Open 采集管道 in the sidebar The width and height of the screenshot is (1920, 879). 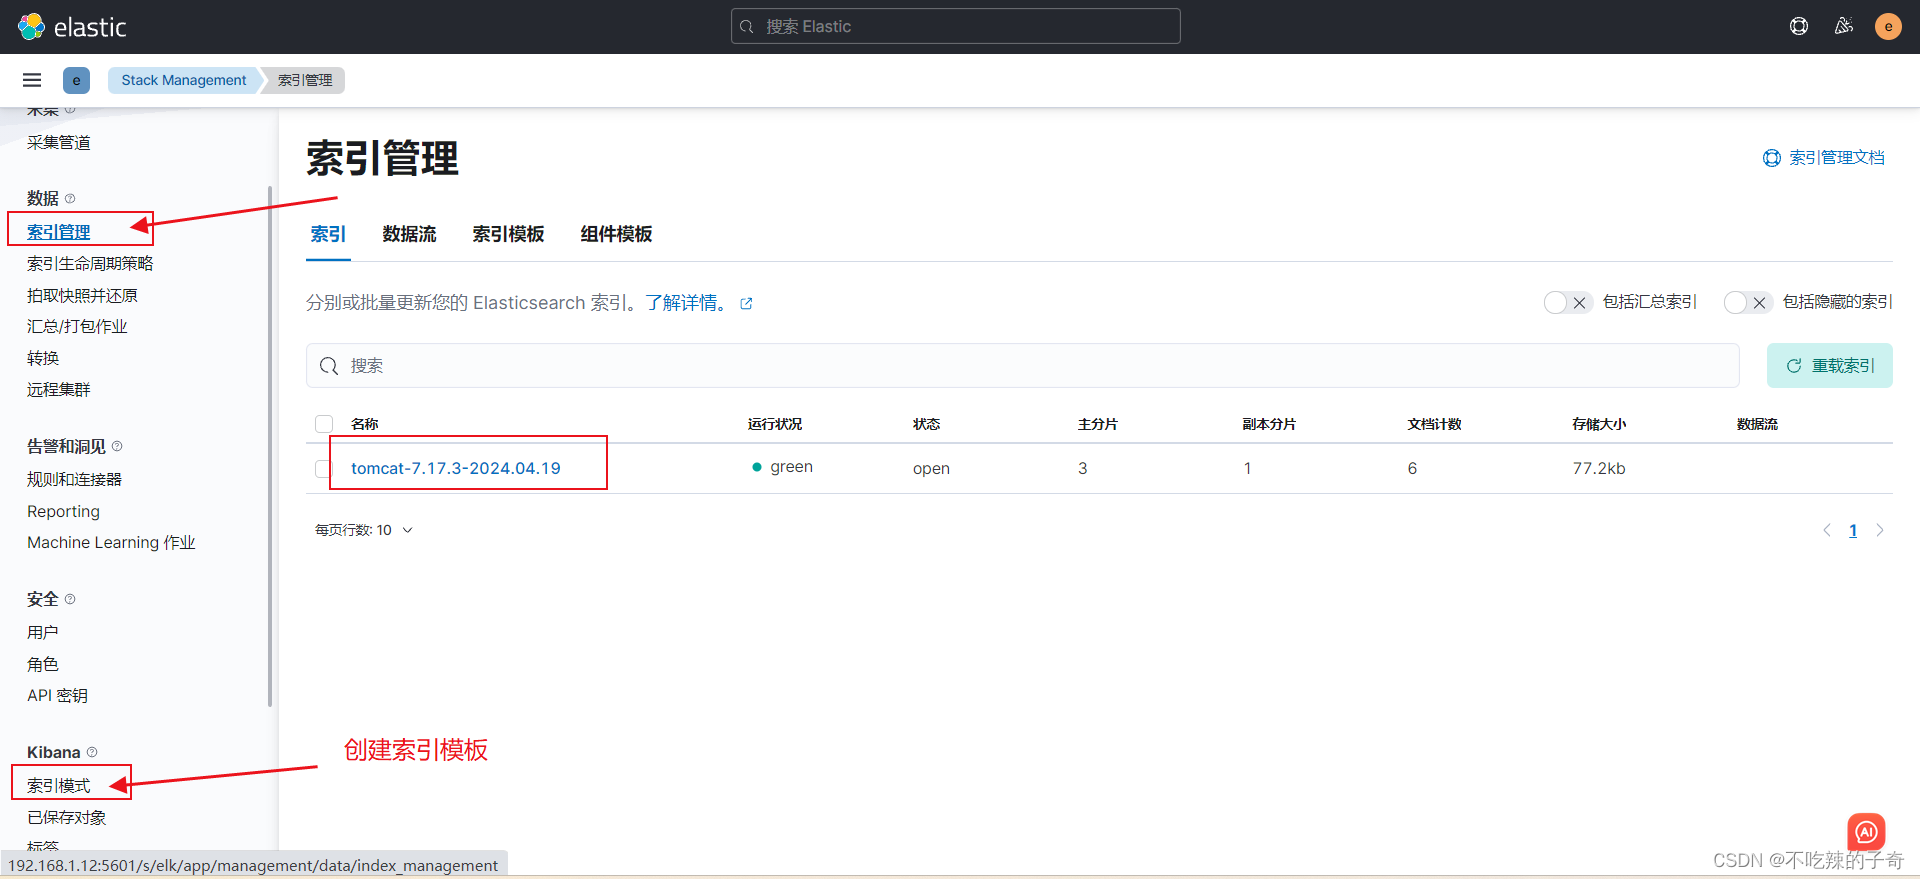59,142
